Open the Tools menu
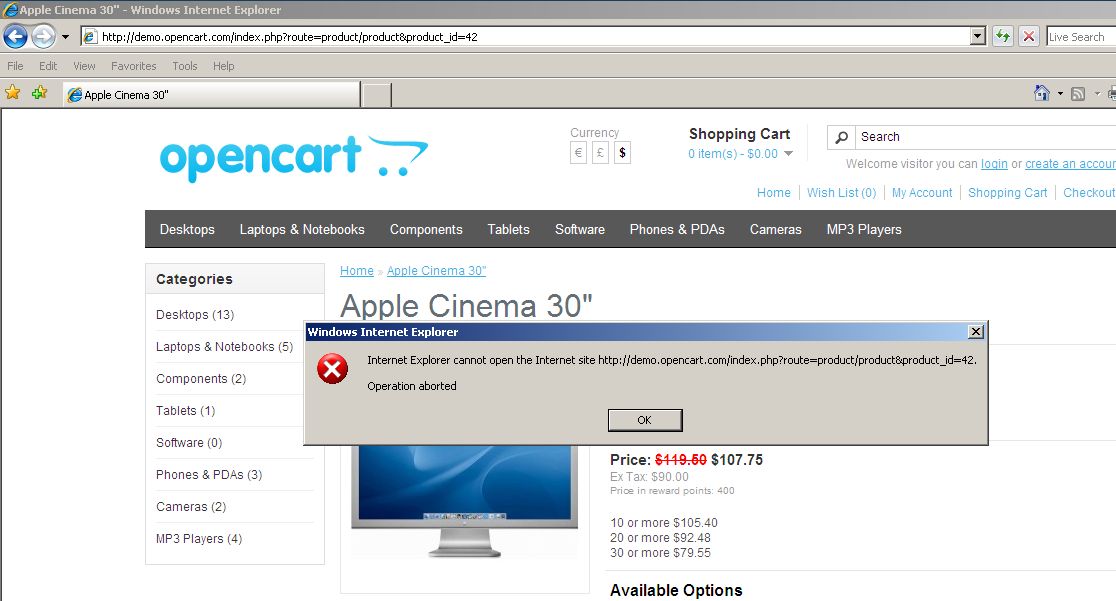This screenshot has height=601, width=1116. 184,66
